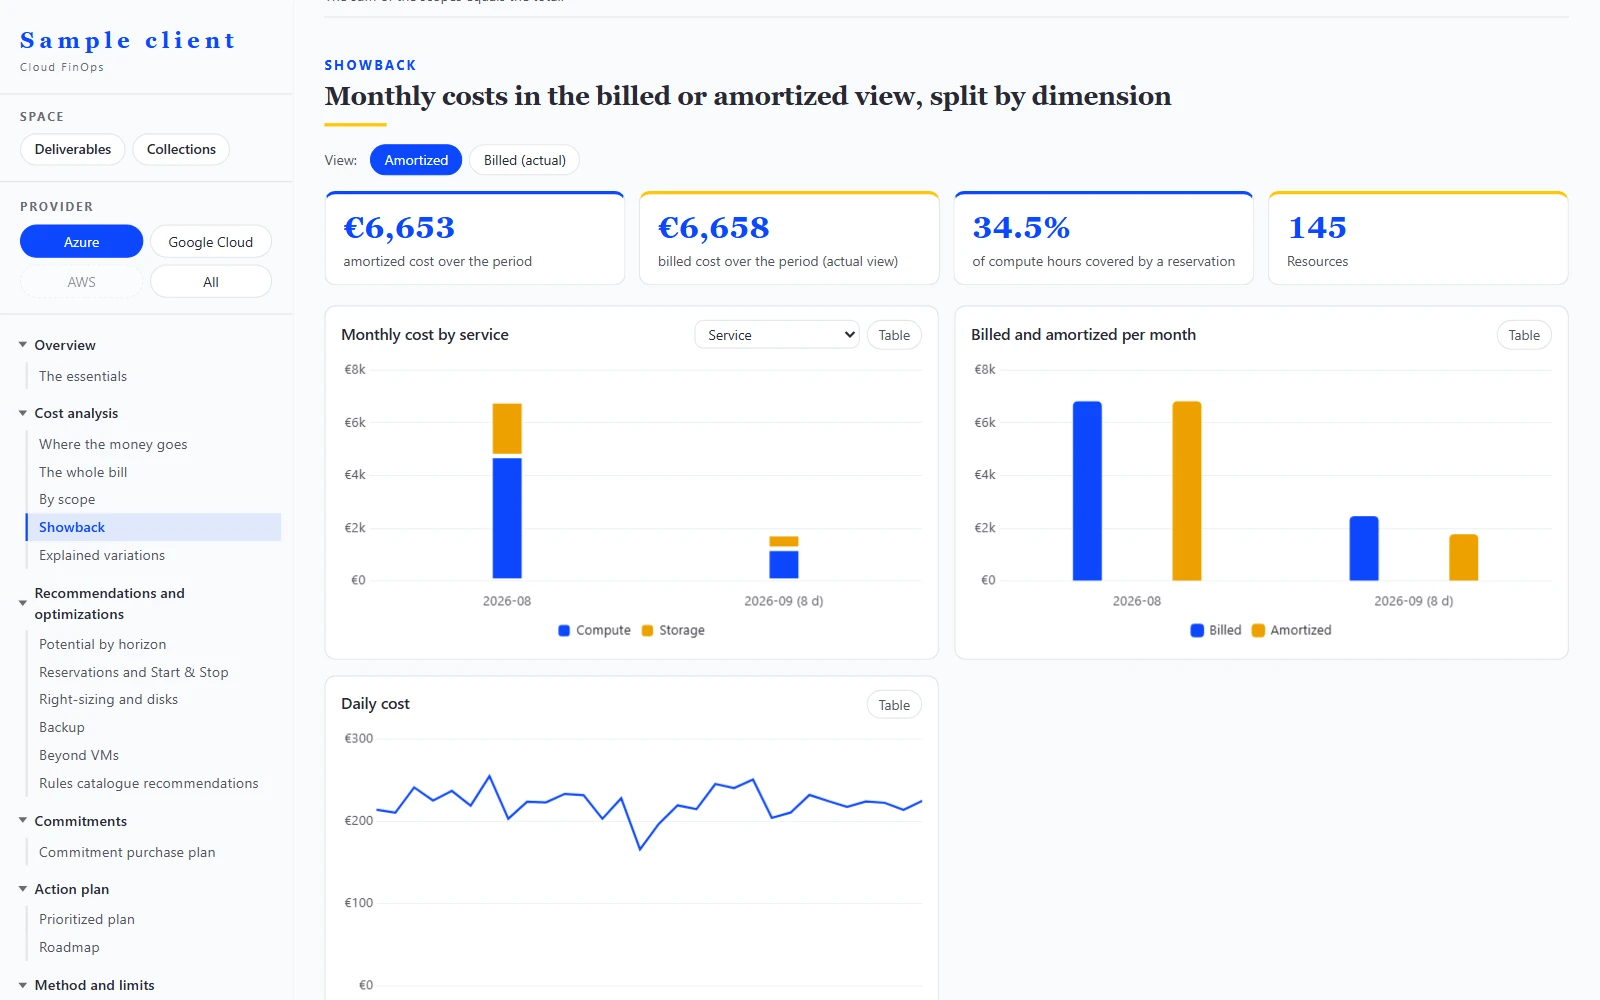The image size is (1600, 1000).
Task: Open The essentials page
Action: [x=83, y=376]
